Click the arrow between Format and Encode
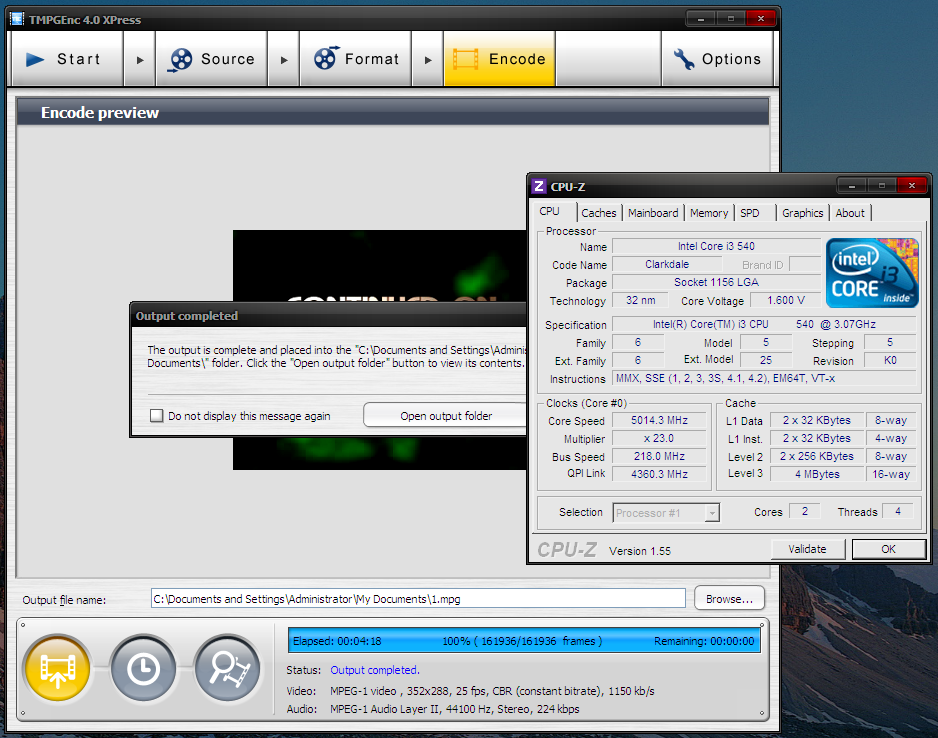938x738 pixels. tap(428, 59)
